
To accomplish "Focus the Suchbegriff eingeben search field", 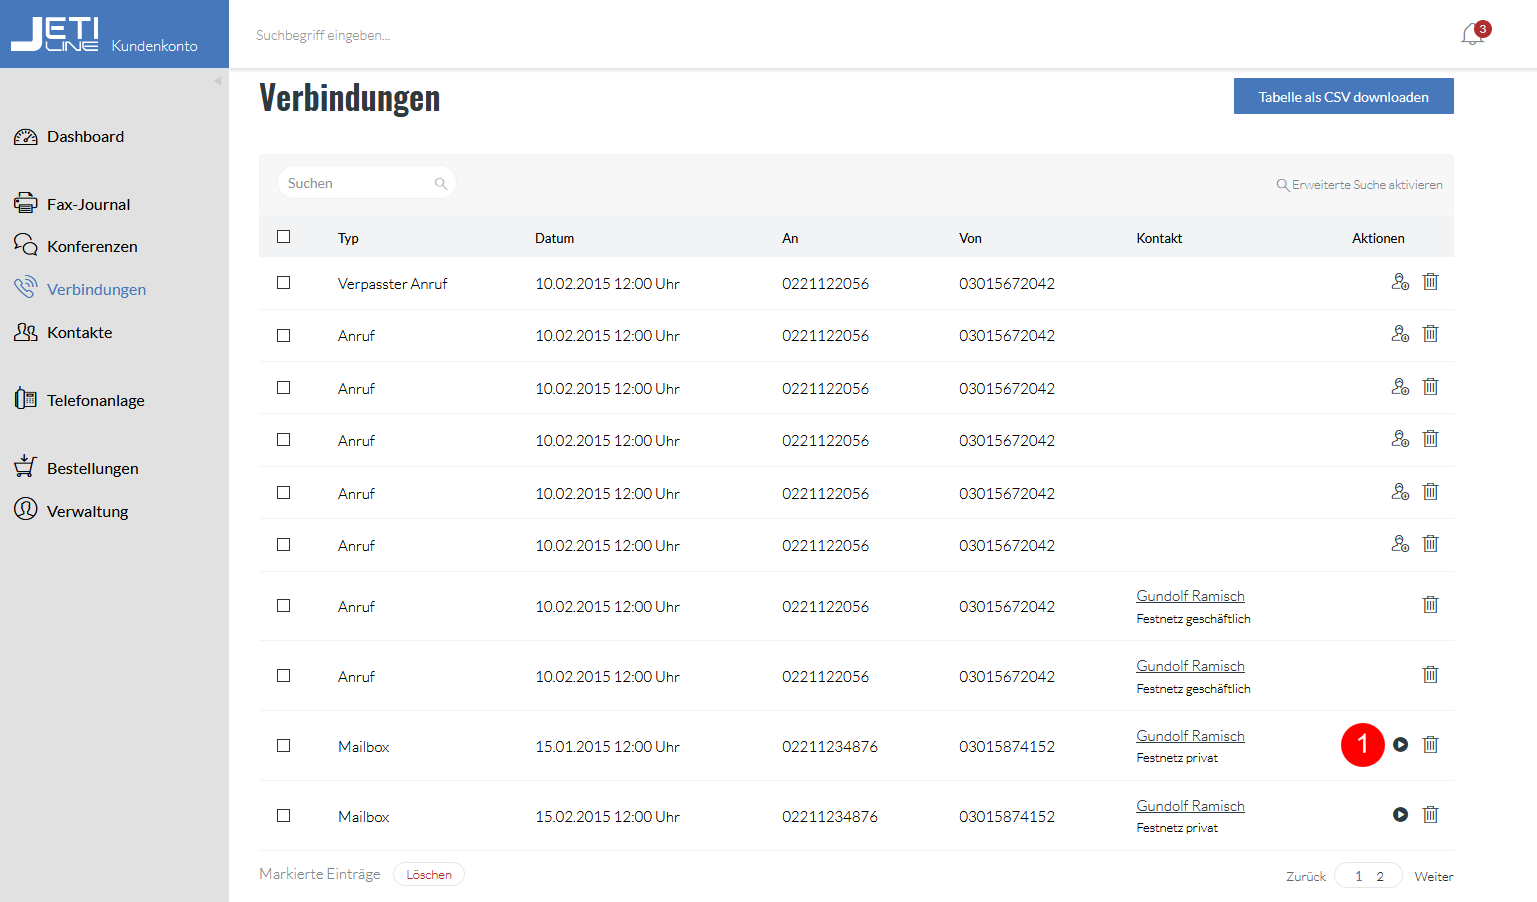I will click(323, 35).
